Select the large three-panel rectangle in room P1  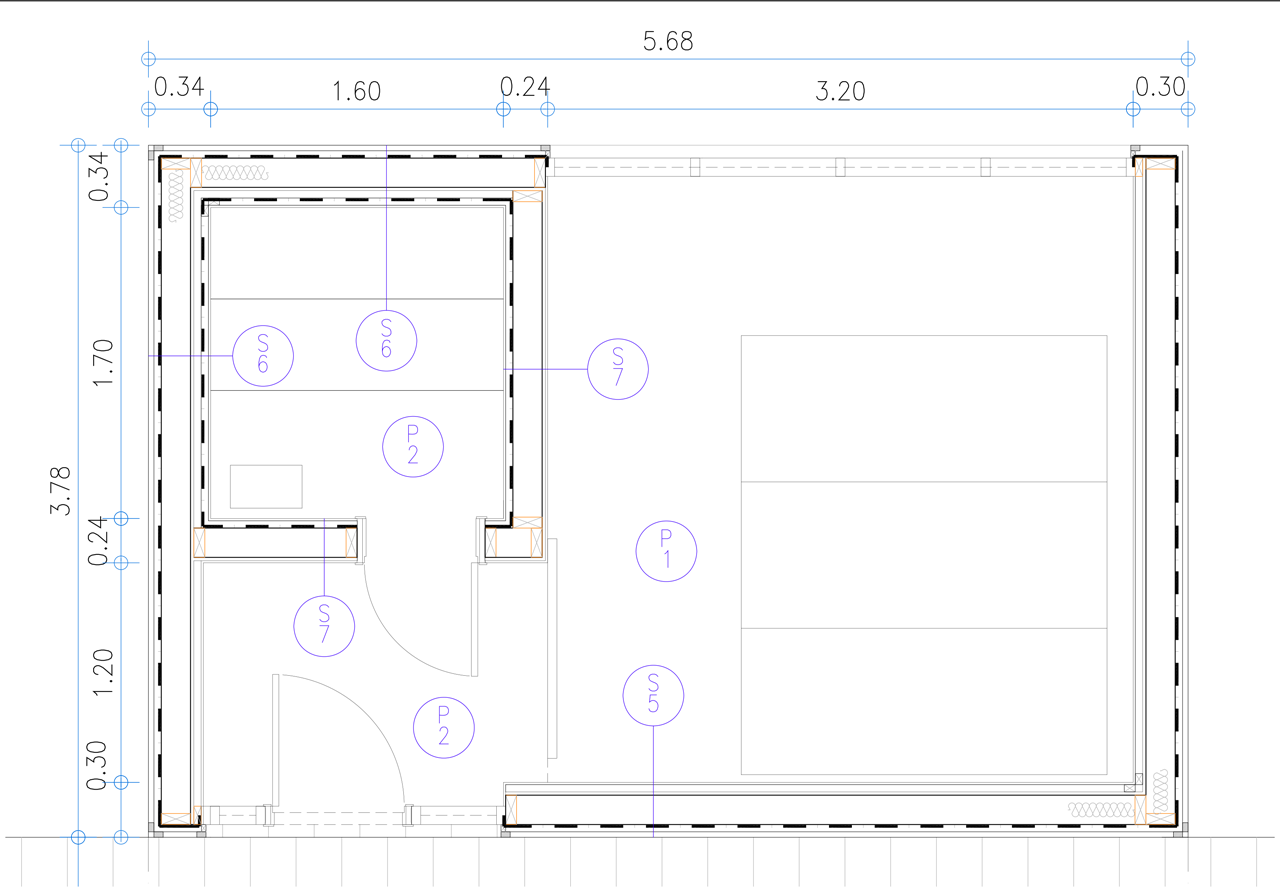(923, 555)
